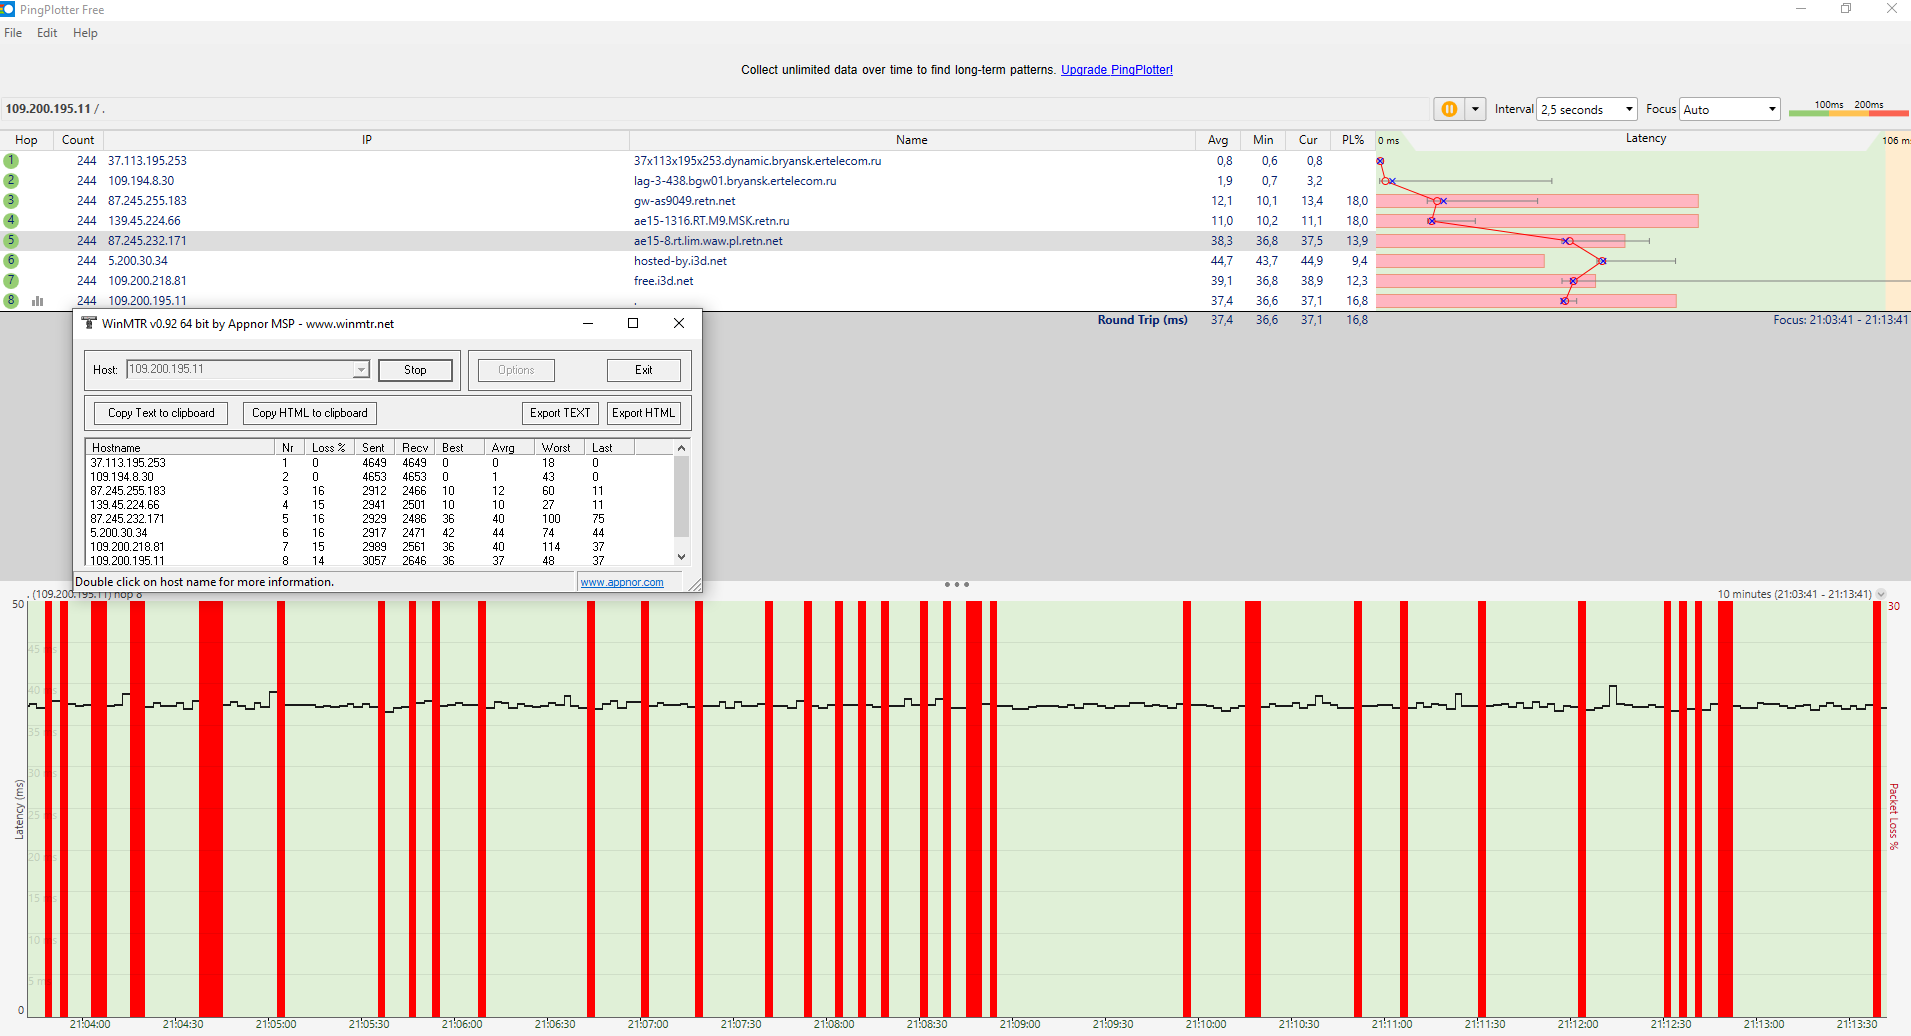1911x1036 pixels.
Task: Click the 100ms/200ms latency scale bar
Action: click(1847, 112)
